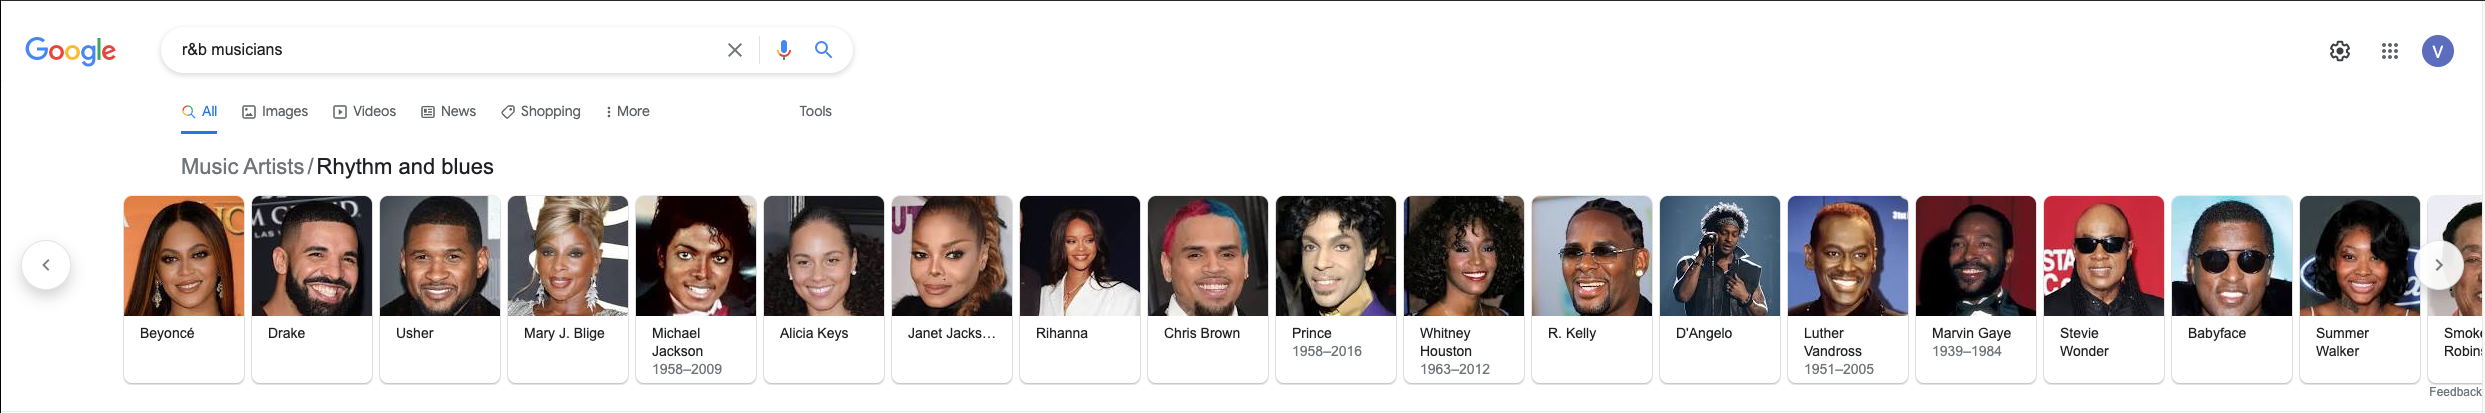Switch to the Images tab

pos(275,112)
